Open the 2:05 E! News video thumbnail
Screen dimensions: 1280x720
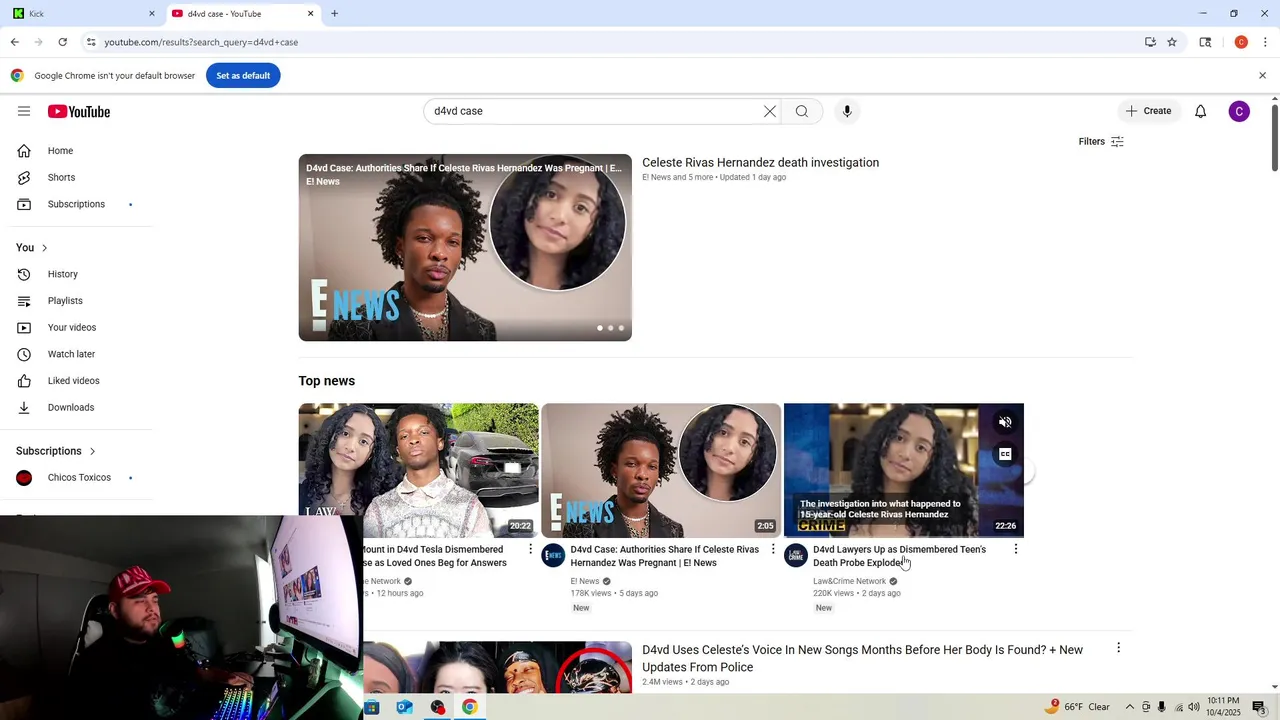tap(661, 470)
